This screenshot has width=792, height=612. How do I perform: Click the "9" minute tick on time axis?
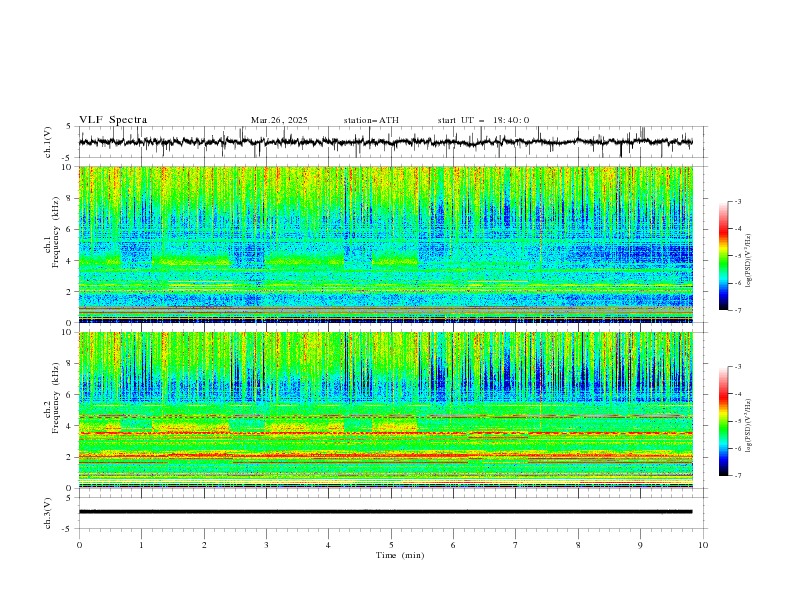point(640,545)
